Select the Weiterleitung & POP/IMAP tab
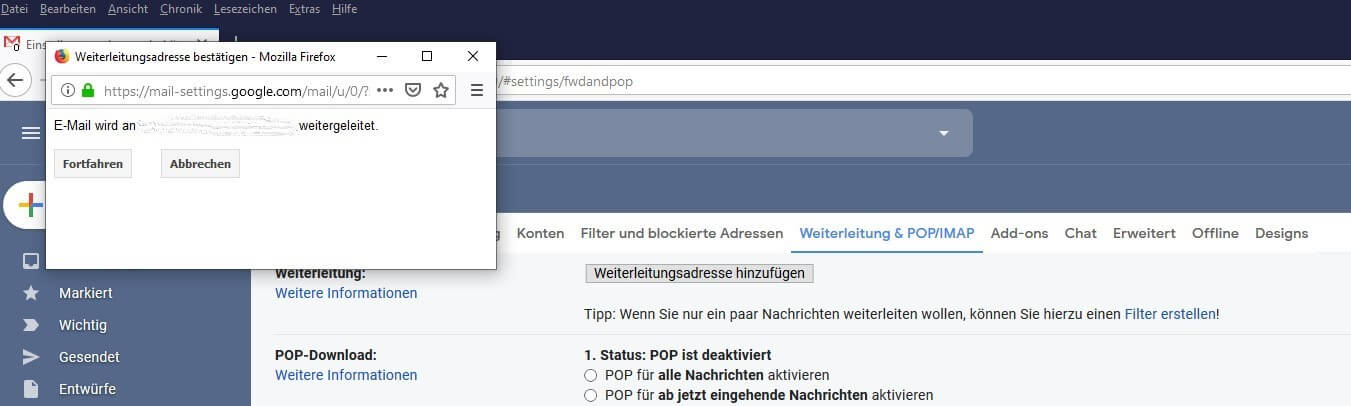Viewport: 1351px width, 406px height. 887,233
